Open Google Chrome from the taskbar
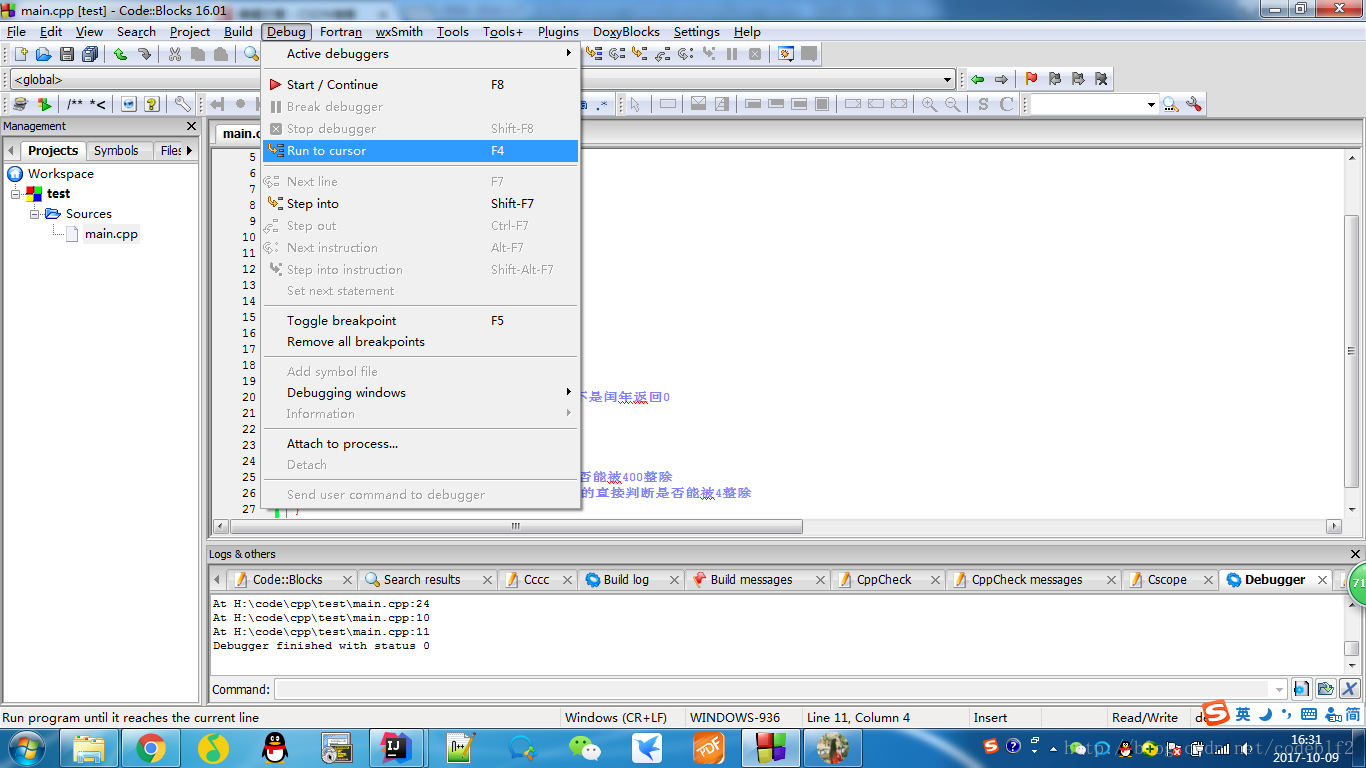Viewport: 1366px width, 768px height. point(151,748)
